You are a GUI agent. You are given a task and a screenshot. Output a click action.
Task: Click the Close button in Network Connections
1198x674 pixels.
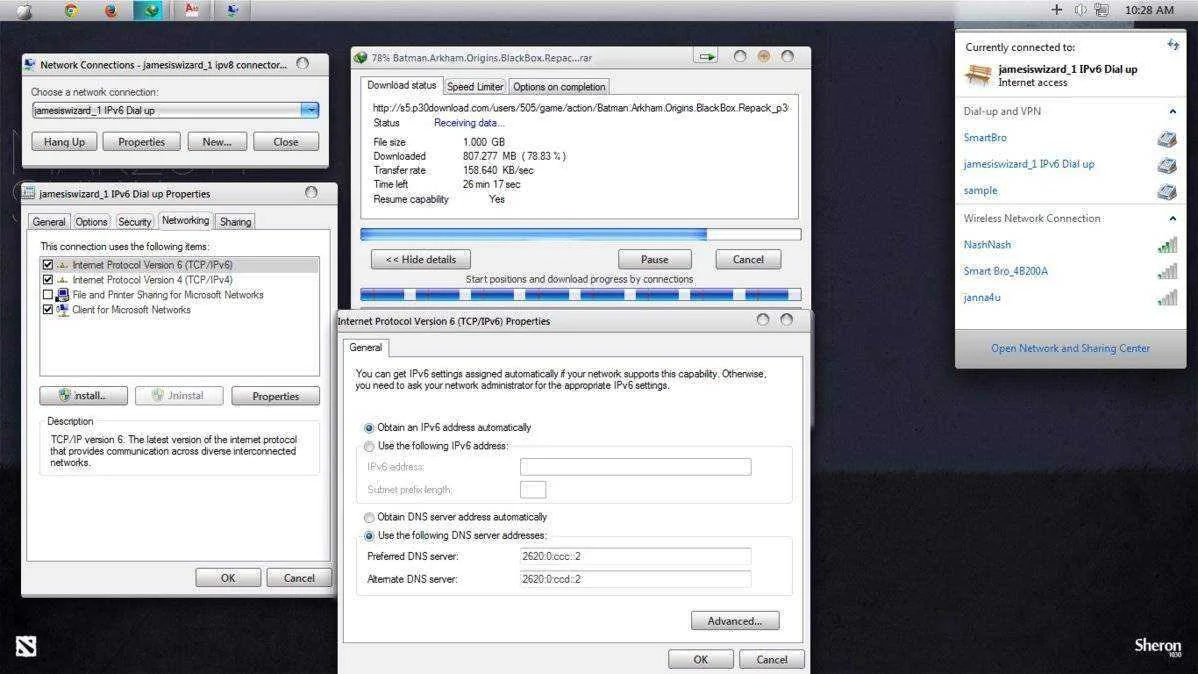[286, 141]
